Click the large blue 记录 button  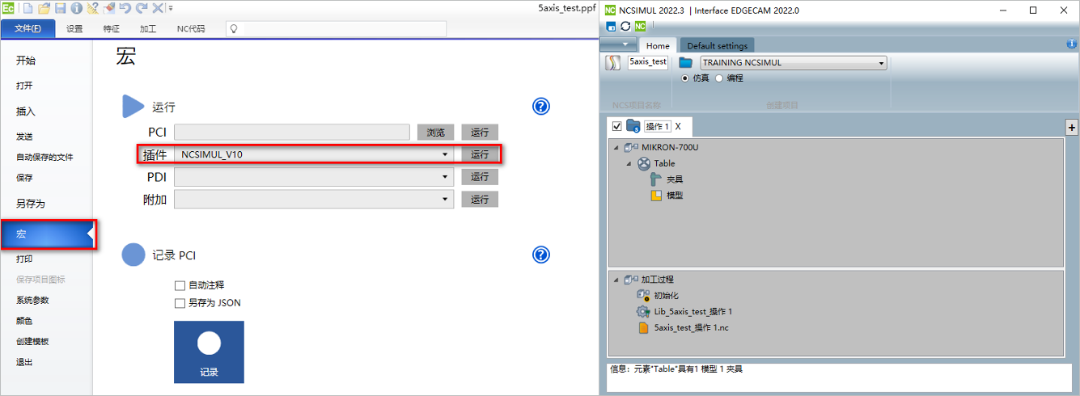click(x=209, y=351)
